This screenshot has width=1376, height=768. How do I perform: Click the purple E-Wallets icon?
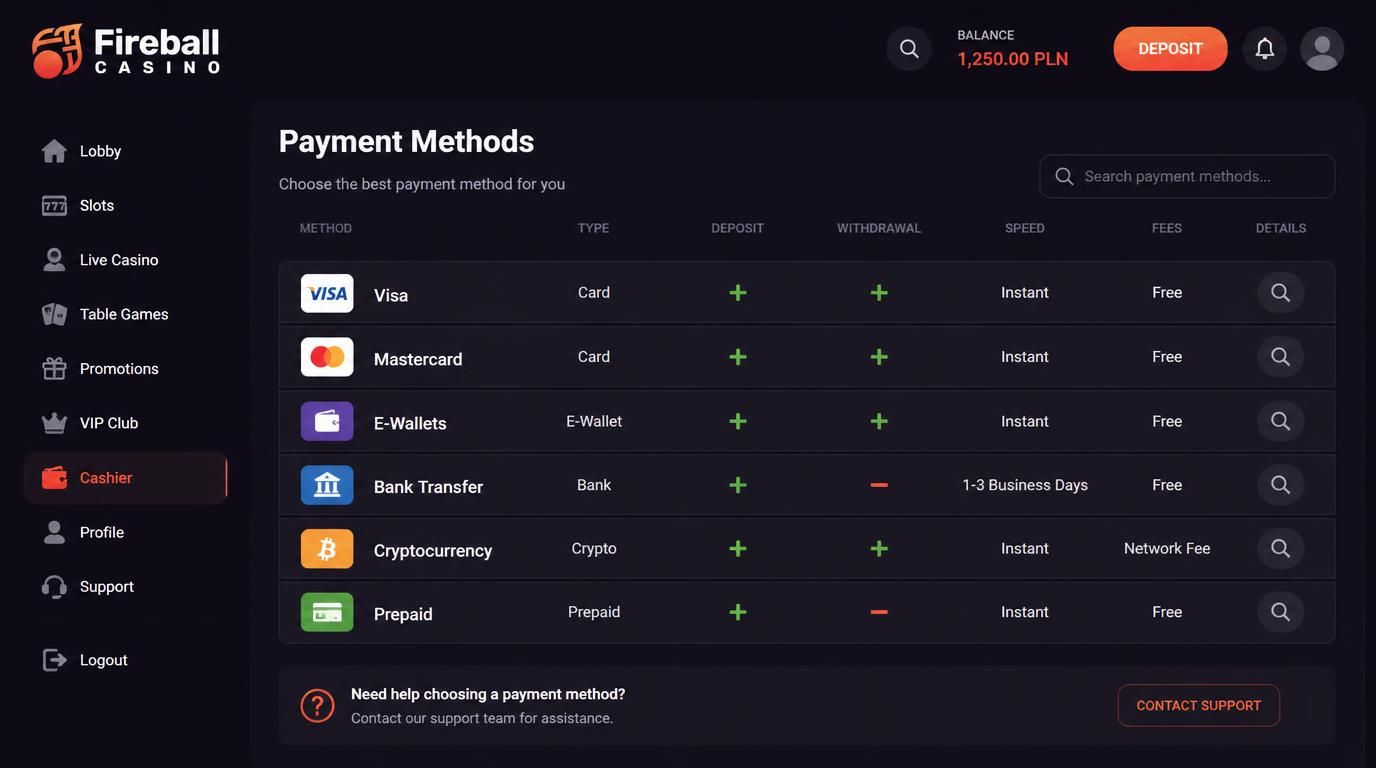point(327,421)
